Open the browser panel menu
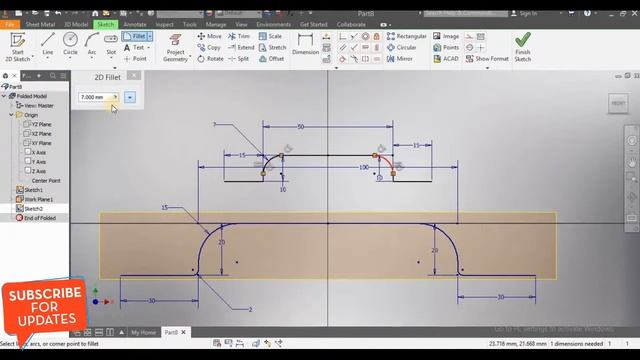The width and height of the screenshot is (640, 360). coord(63,76)
